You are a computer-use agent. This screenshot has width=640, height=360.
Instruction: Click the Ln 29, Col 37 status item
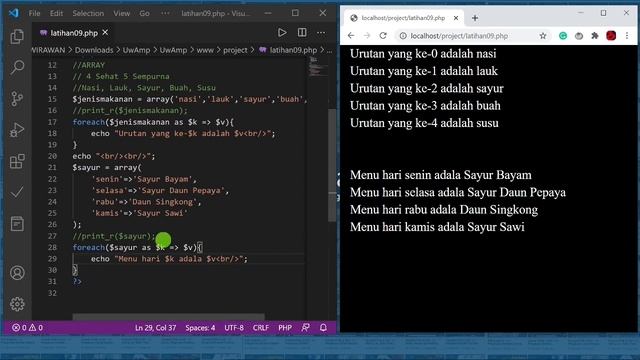pyautogui.click(x=156, y=328)
